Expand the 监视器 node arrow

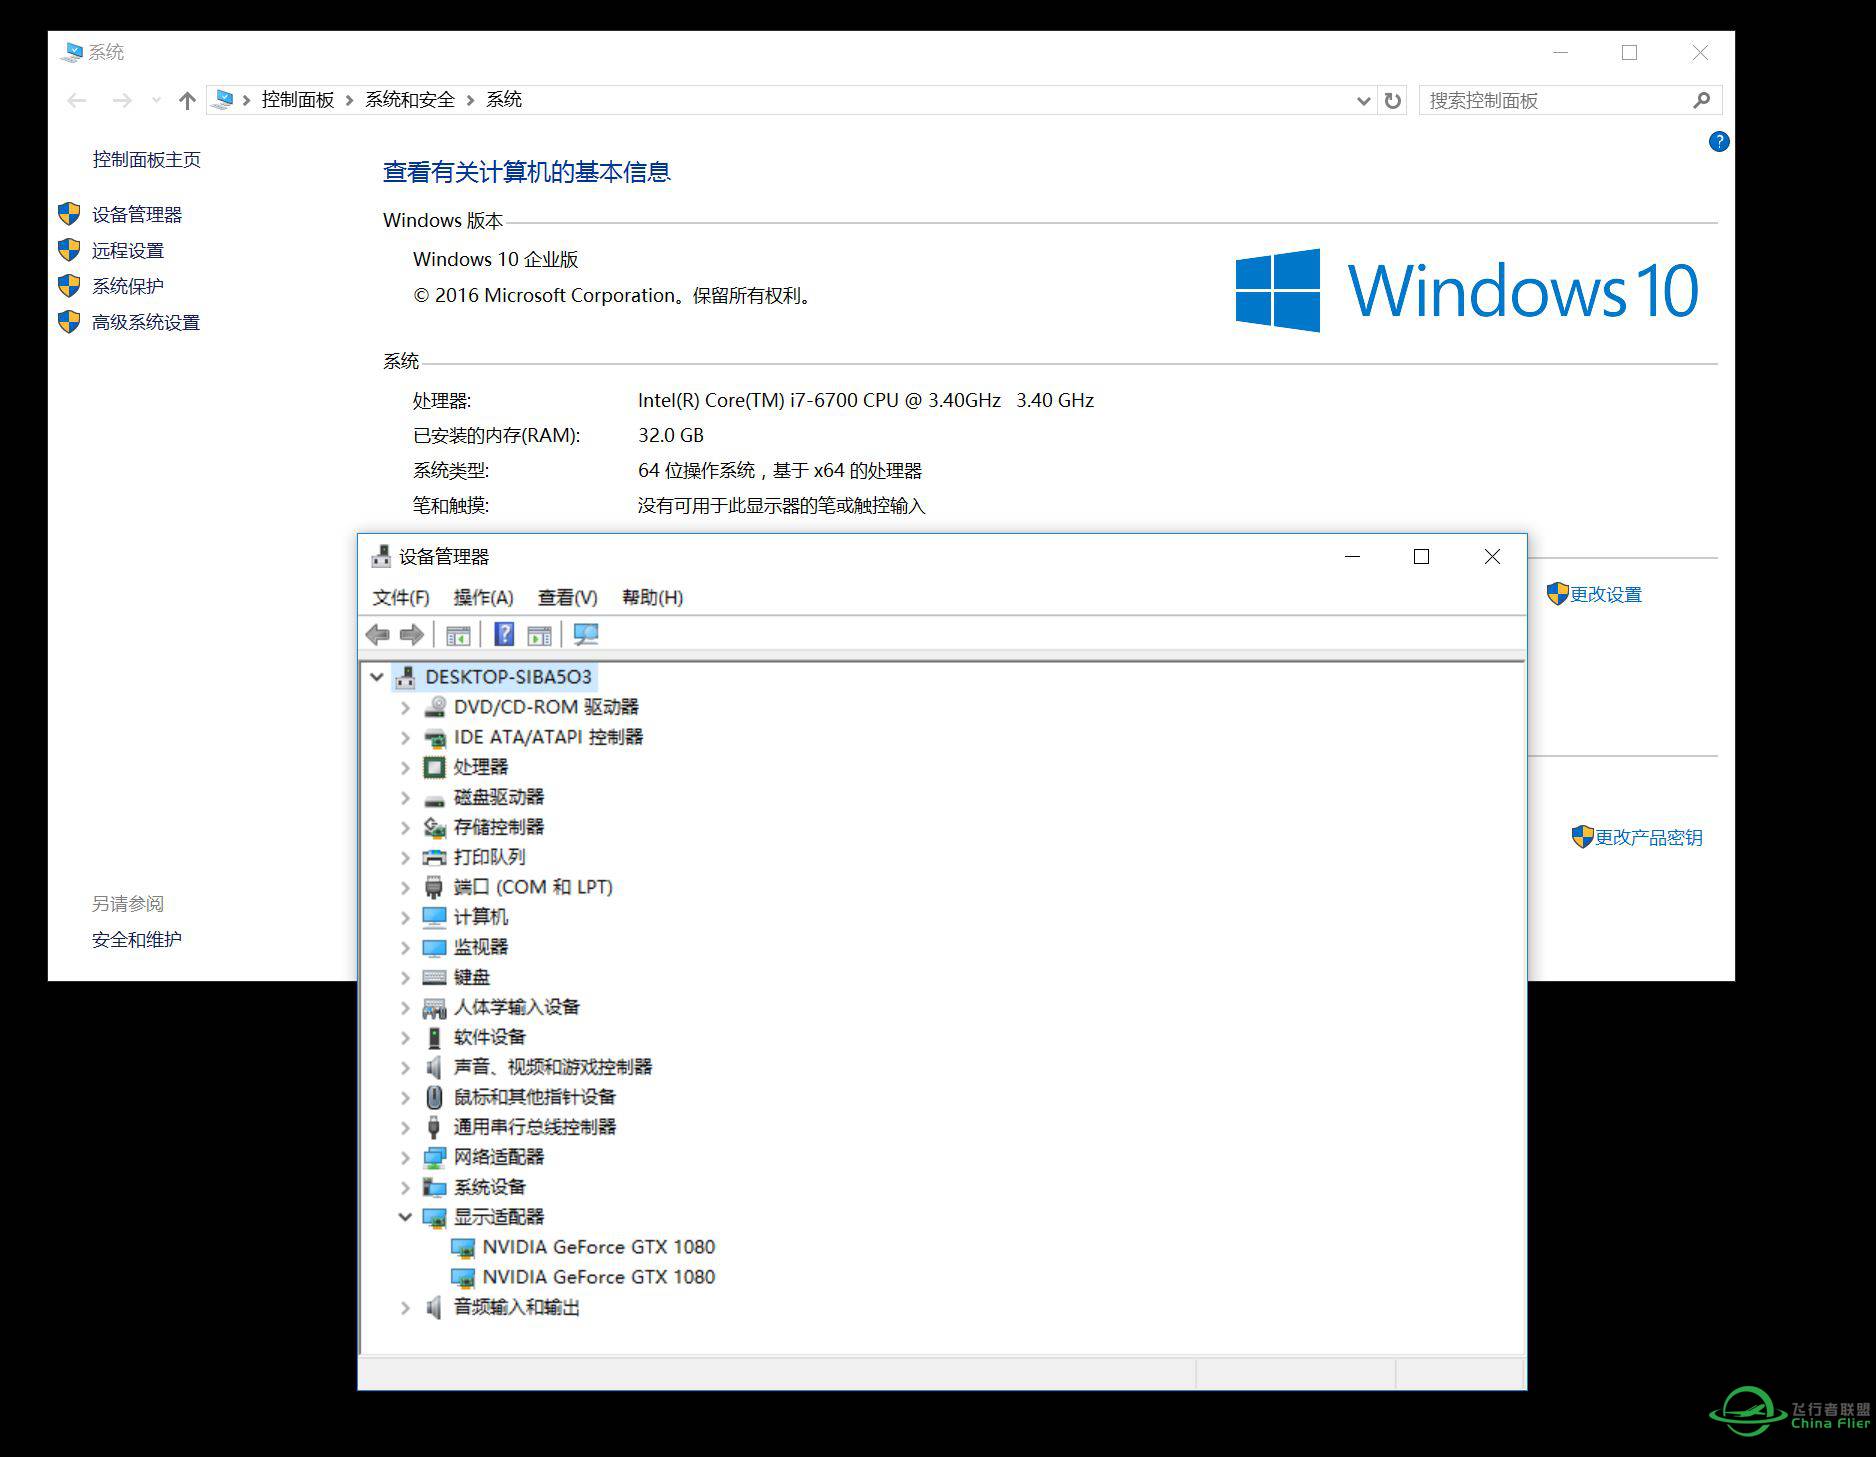click(x=405, y=947)
